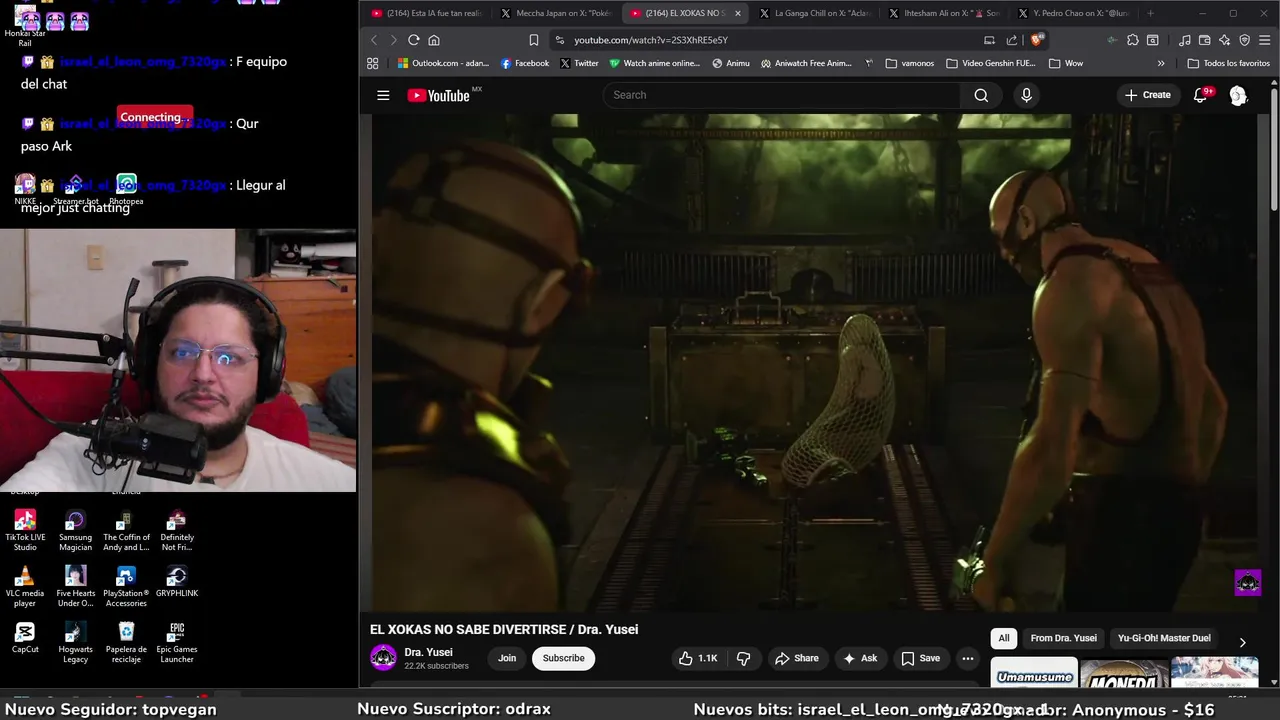This screenshot has width=1280, height=720.
Task: Select the From Dra. Yusei chip
Action: pos(1063,638)
